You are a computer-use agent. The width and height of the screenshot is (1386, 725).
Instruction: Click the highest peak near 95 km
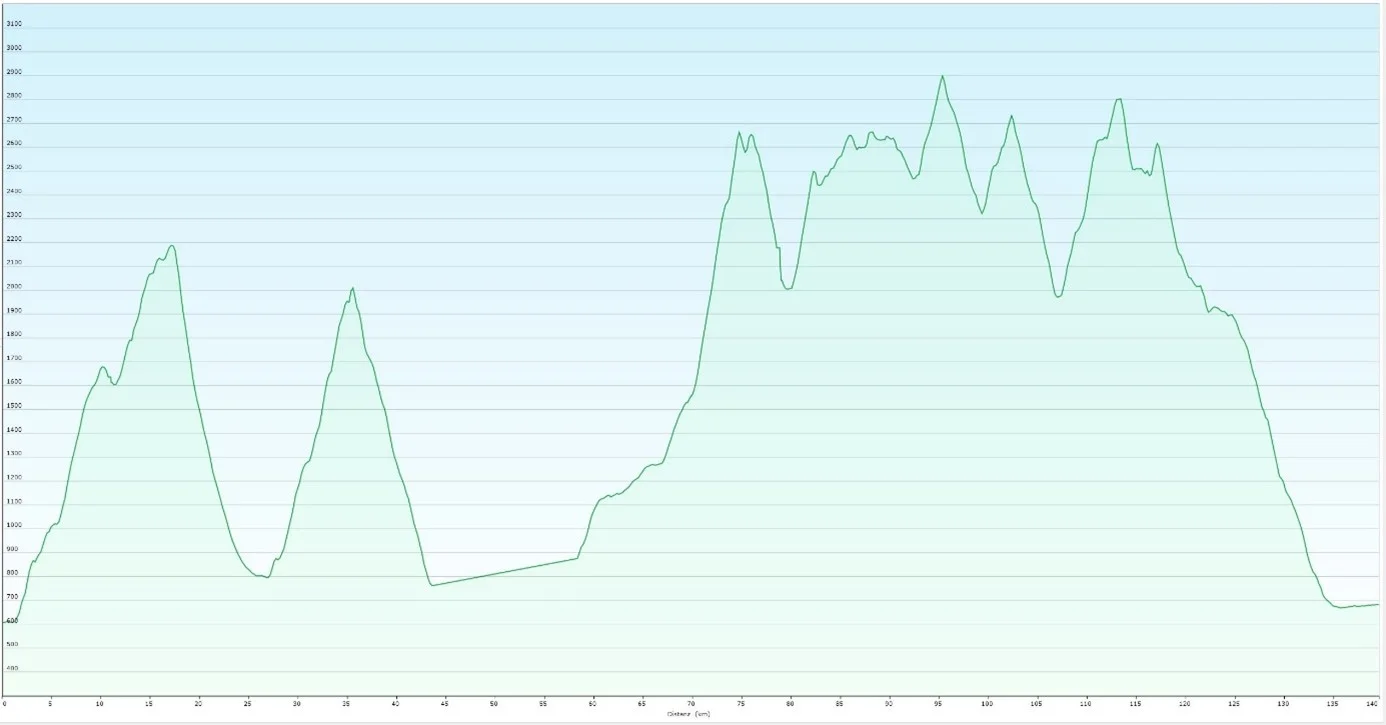pyautogui.click(x=942, y=76)
